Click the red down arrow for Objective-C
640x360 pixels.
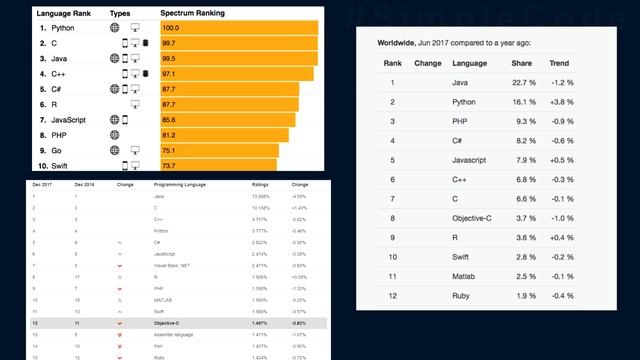point(120,324)
